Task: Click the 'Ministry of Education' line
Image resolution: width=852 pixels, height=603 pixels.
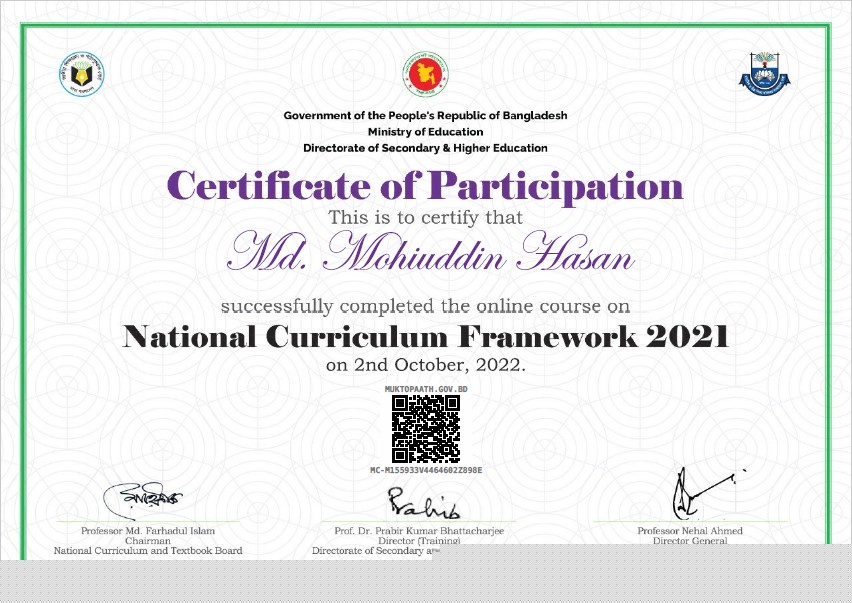Action: (x=425, y=131)
